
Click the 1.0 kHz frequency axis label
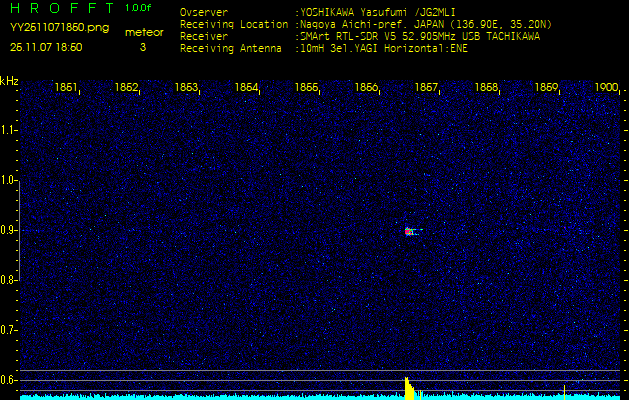tap(9, 180)
